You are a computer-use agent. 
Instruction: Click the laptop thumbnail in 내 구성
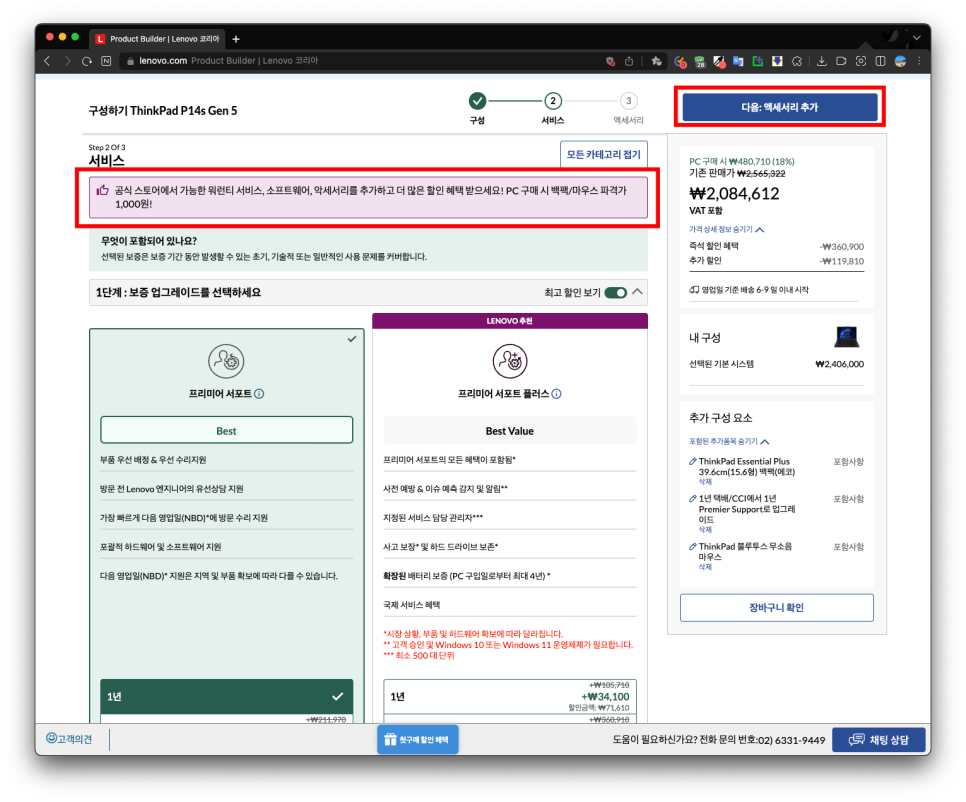click(847, 337)
